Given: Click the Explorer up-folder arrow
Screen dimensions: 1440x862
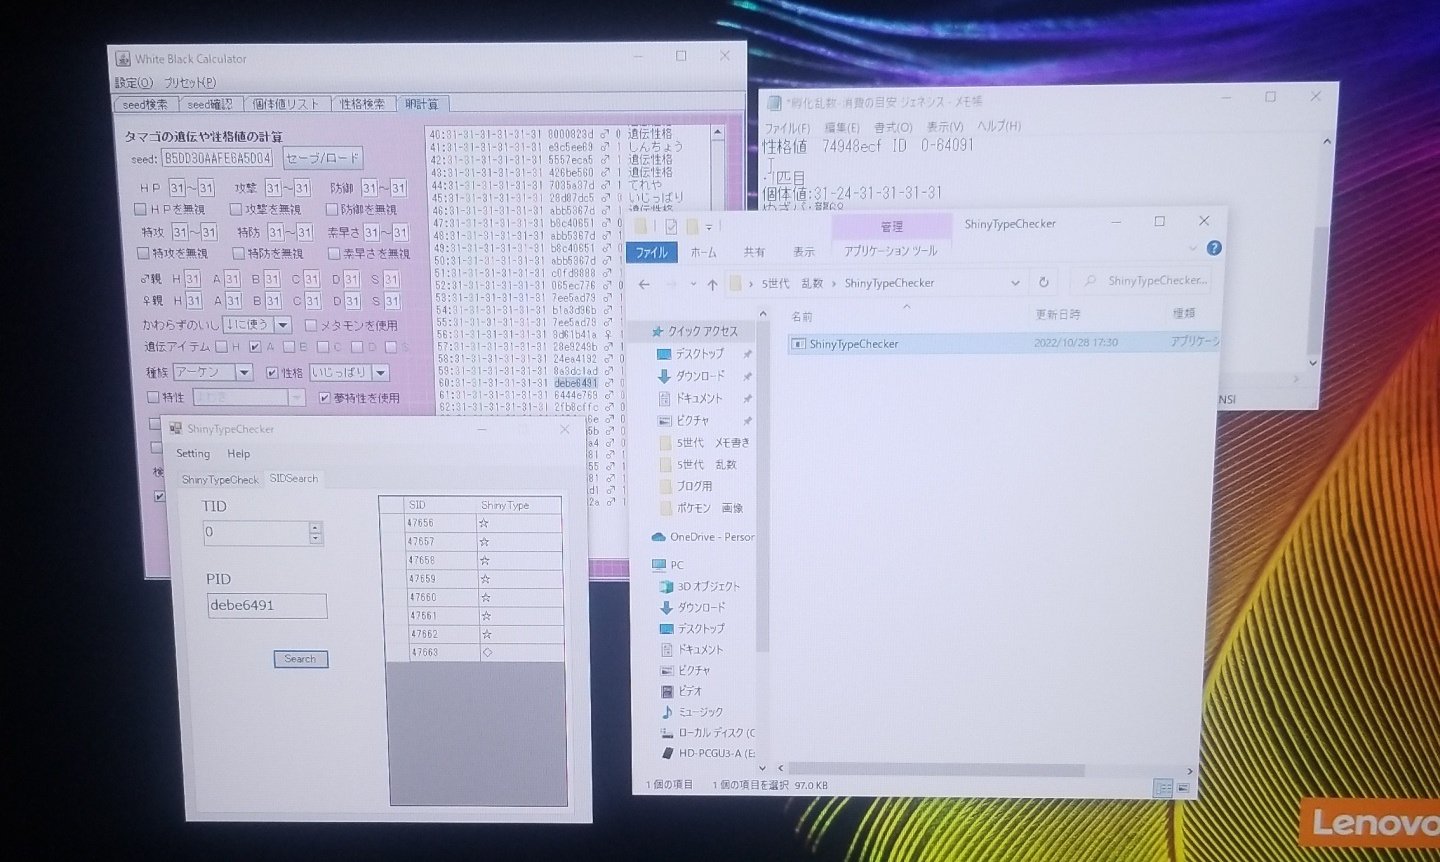Looking at the screenshot, I should pos(712,285).
